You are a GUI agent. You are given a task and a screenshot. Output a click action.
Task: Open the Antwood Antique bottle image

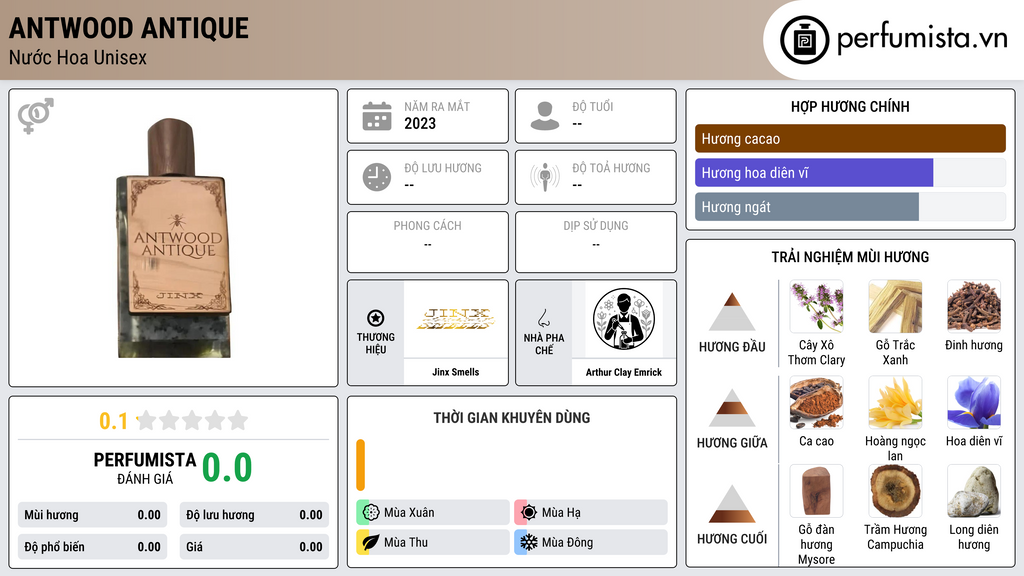[174, 238]
